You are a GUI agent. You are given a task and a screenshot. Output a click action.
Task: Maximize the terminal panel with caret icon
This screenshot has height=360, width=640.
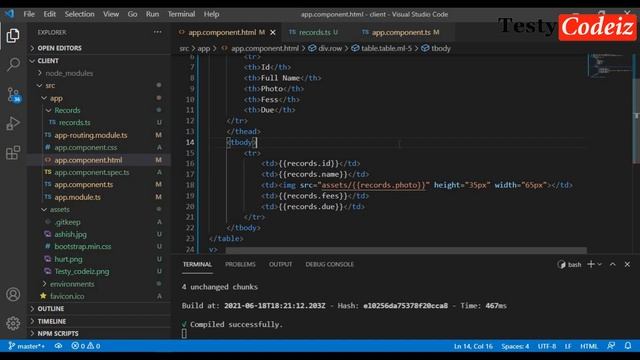coord(613,264)
